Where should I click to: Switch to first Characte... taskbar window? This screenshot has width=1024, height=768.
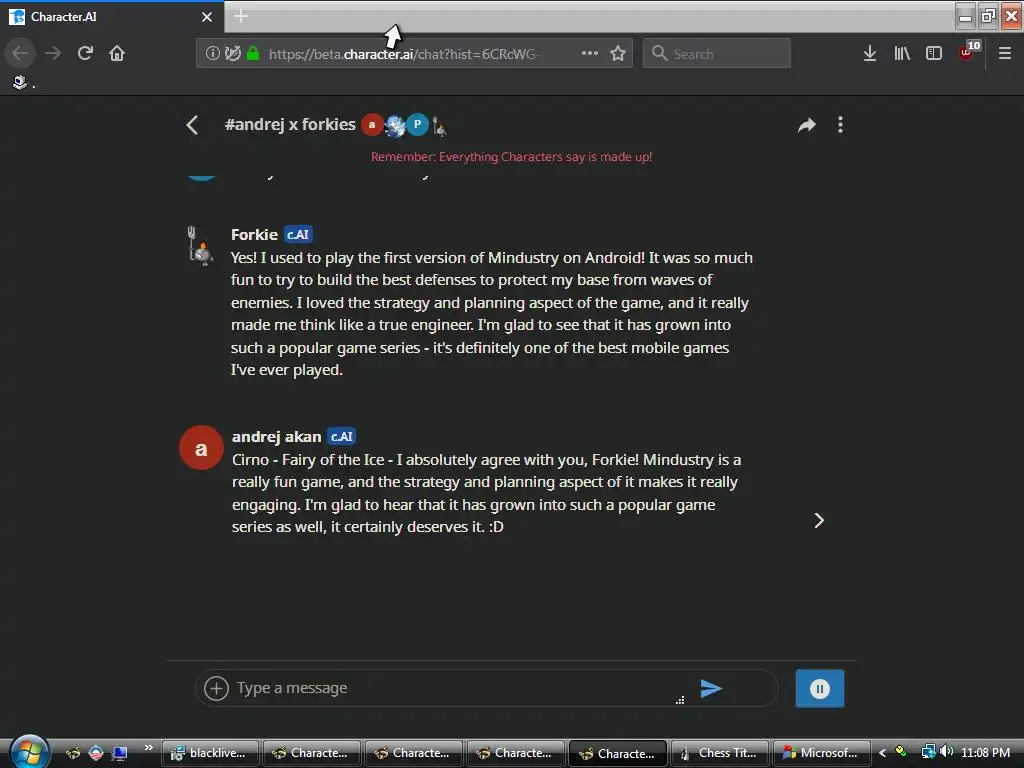(312, 753)
